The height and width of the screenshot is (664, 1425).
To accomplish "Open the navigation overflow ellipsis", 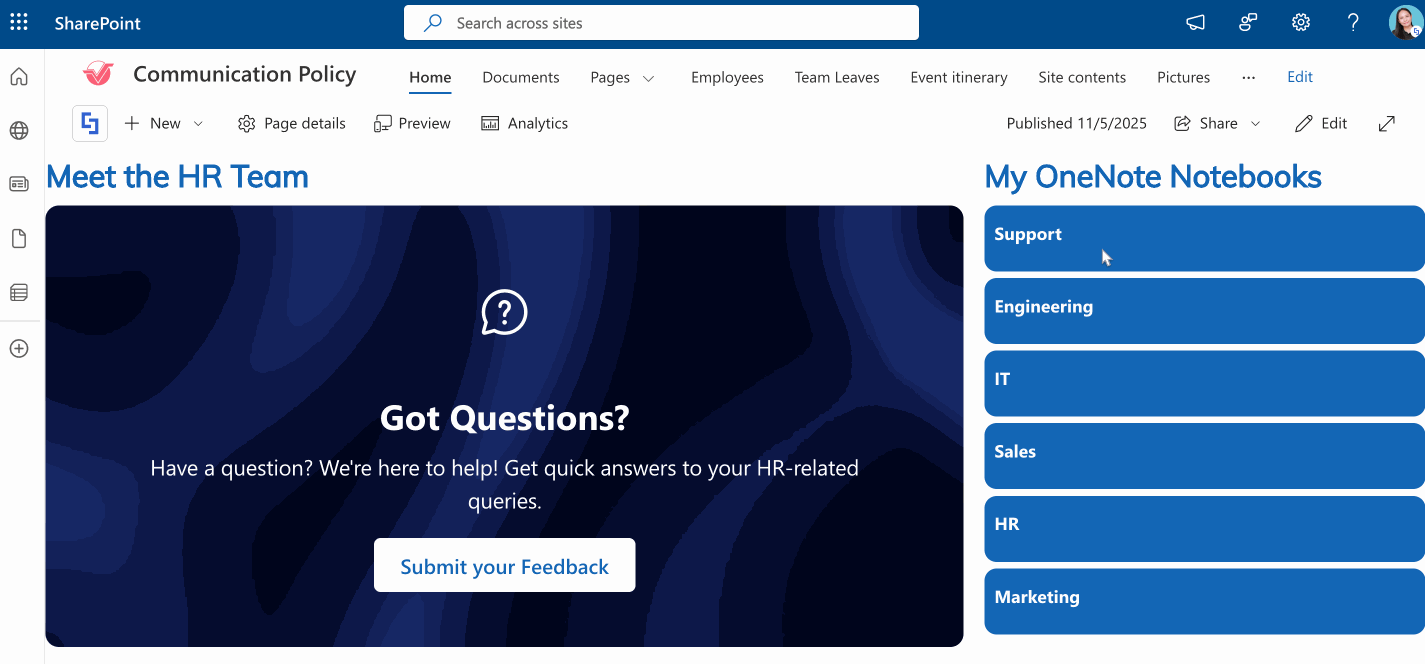I will (1248, 77).
